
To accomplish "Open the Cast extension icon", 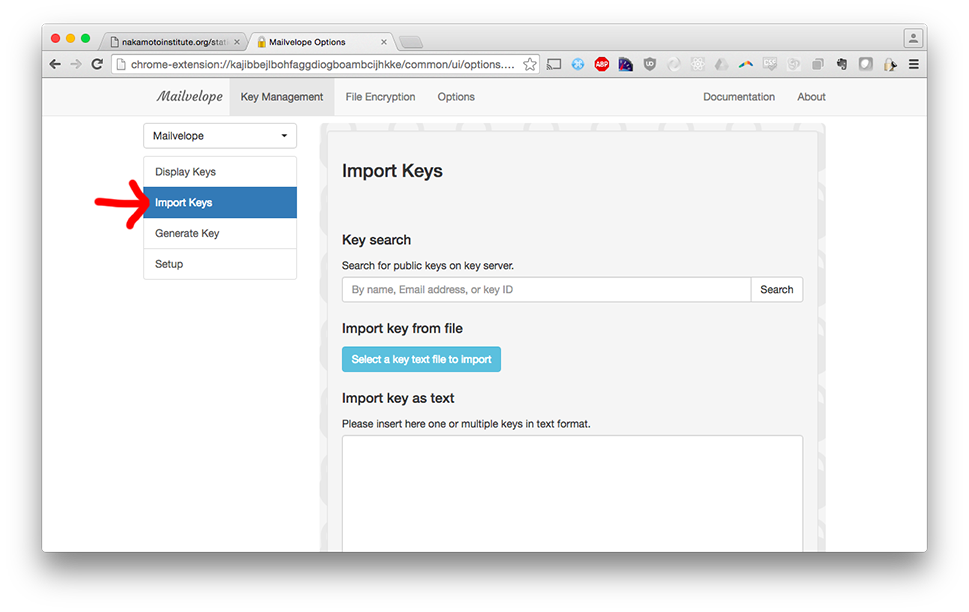I will pyautogui.click(x=554, y=64).
